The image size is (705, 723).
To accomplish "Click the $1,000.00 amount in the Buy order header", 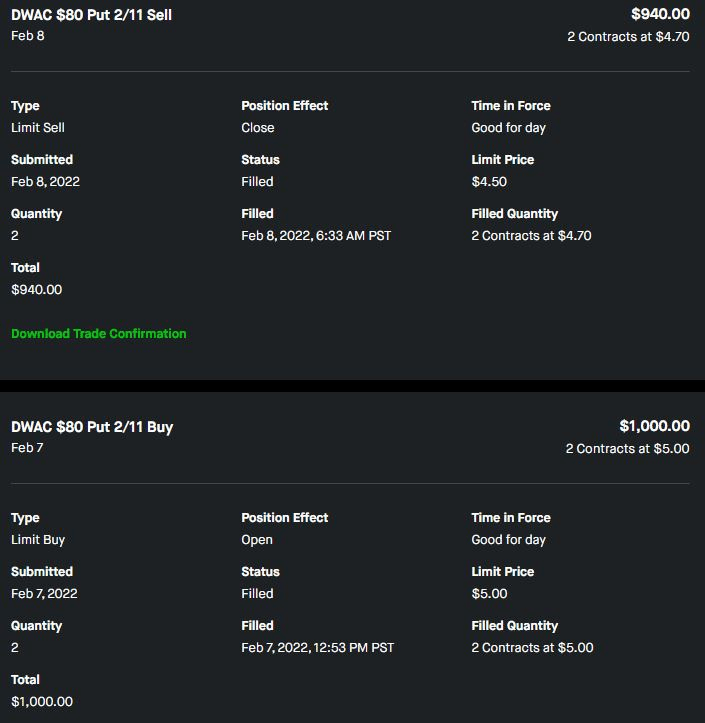I will 654,426.
